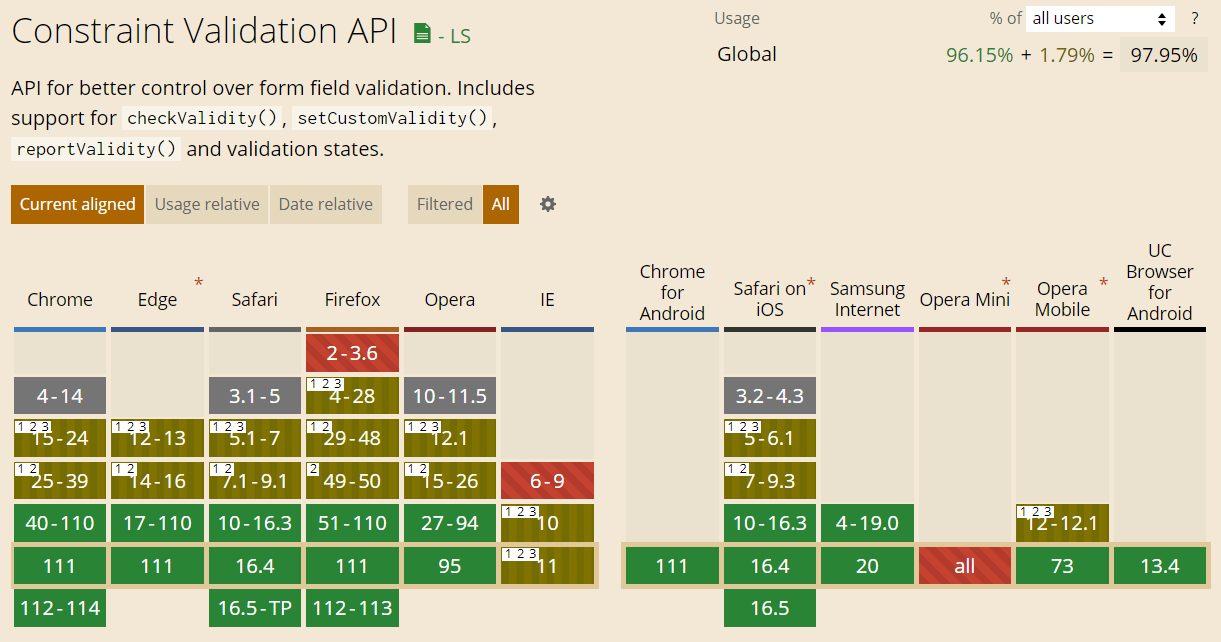This screenshot has width=1221, height=642.
Task: Select Opera 95 current version cell
Action: click(450, 566)
